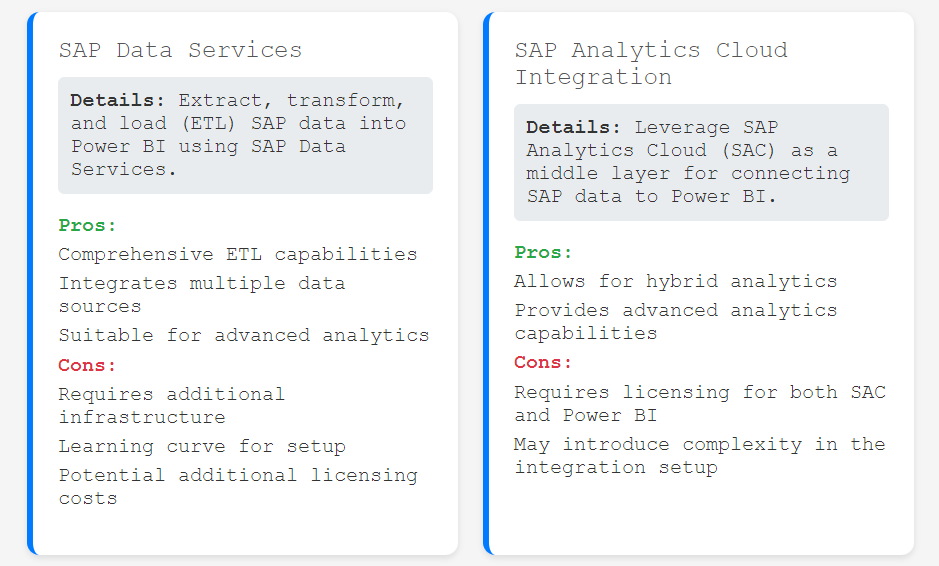Click the Pros label in SAP Data Services card
The image size is (939, 566).
click(88, 225)
